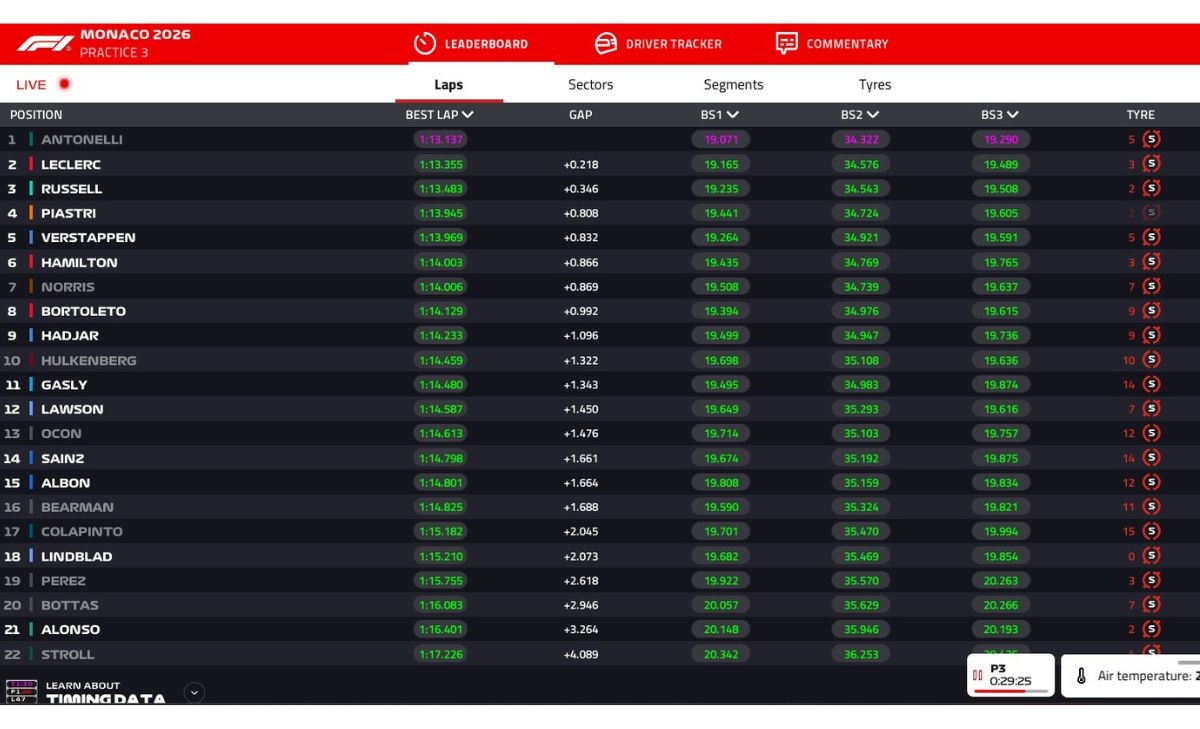
Task: Open the Leaderboard view
Action: click(x=470, y=44)
